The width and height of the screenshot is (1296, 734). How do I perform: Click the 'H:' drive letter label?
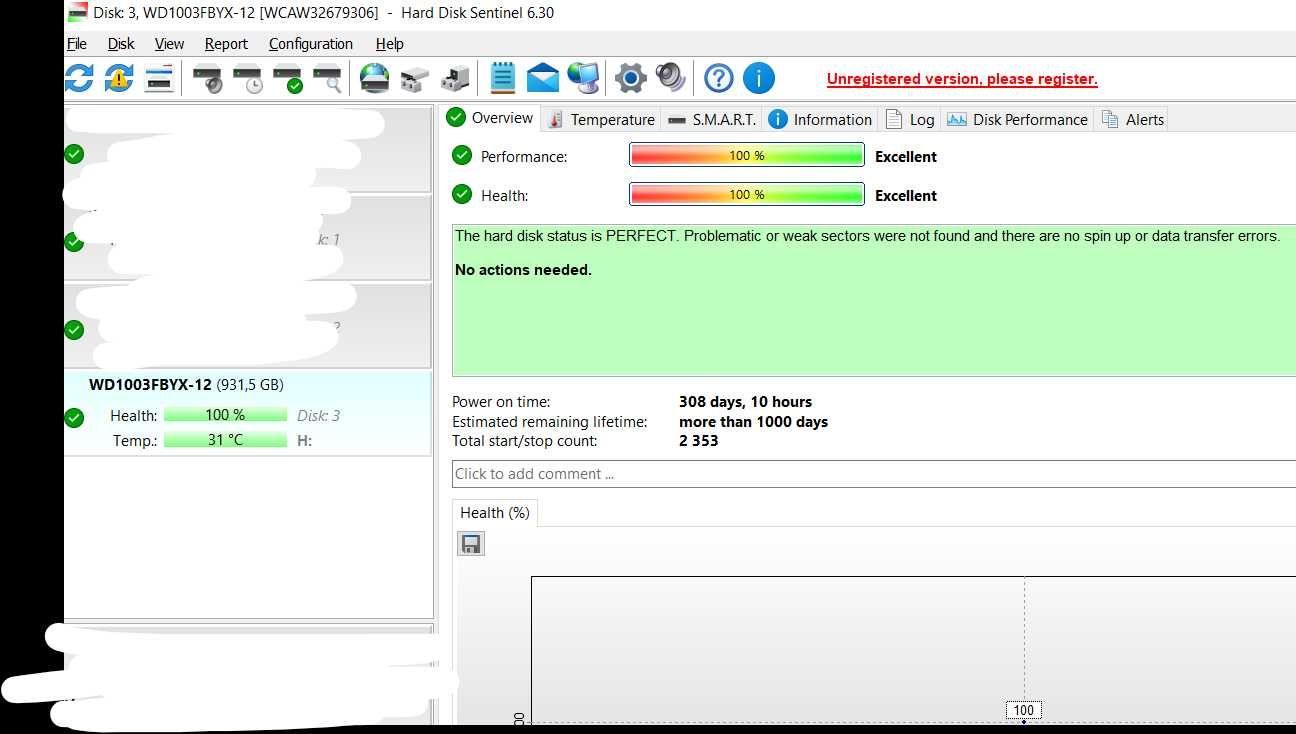point(305,440)
